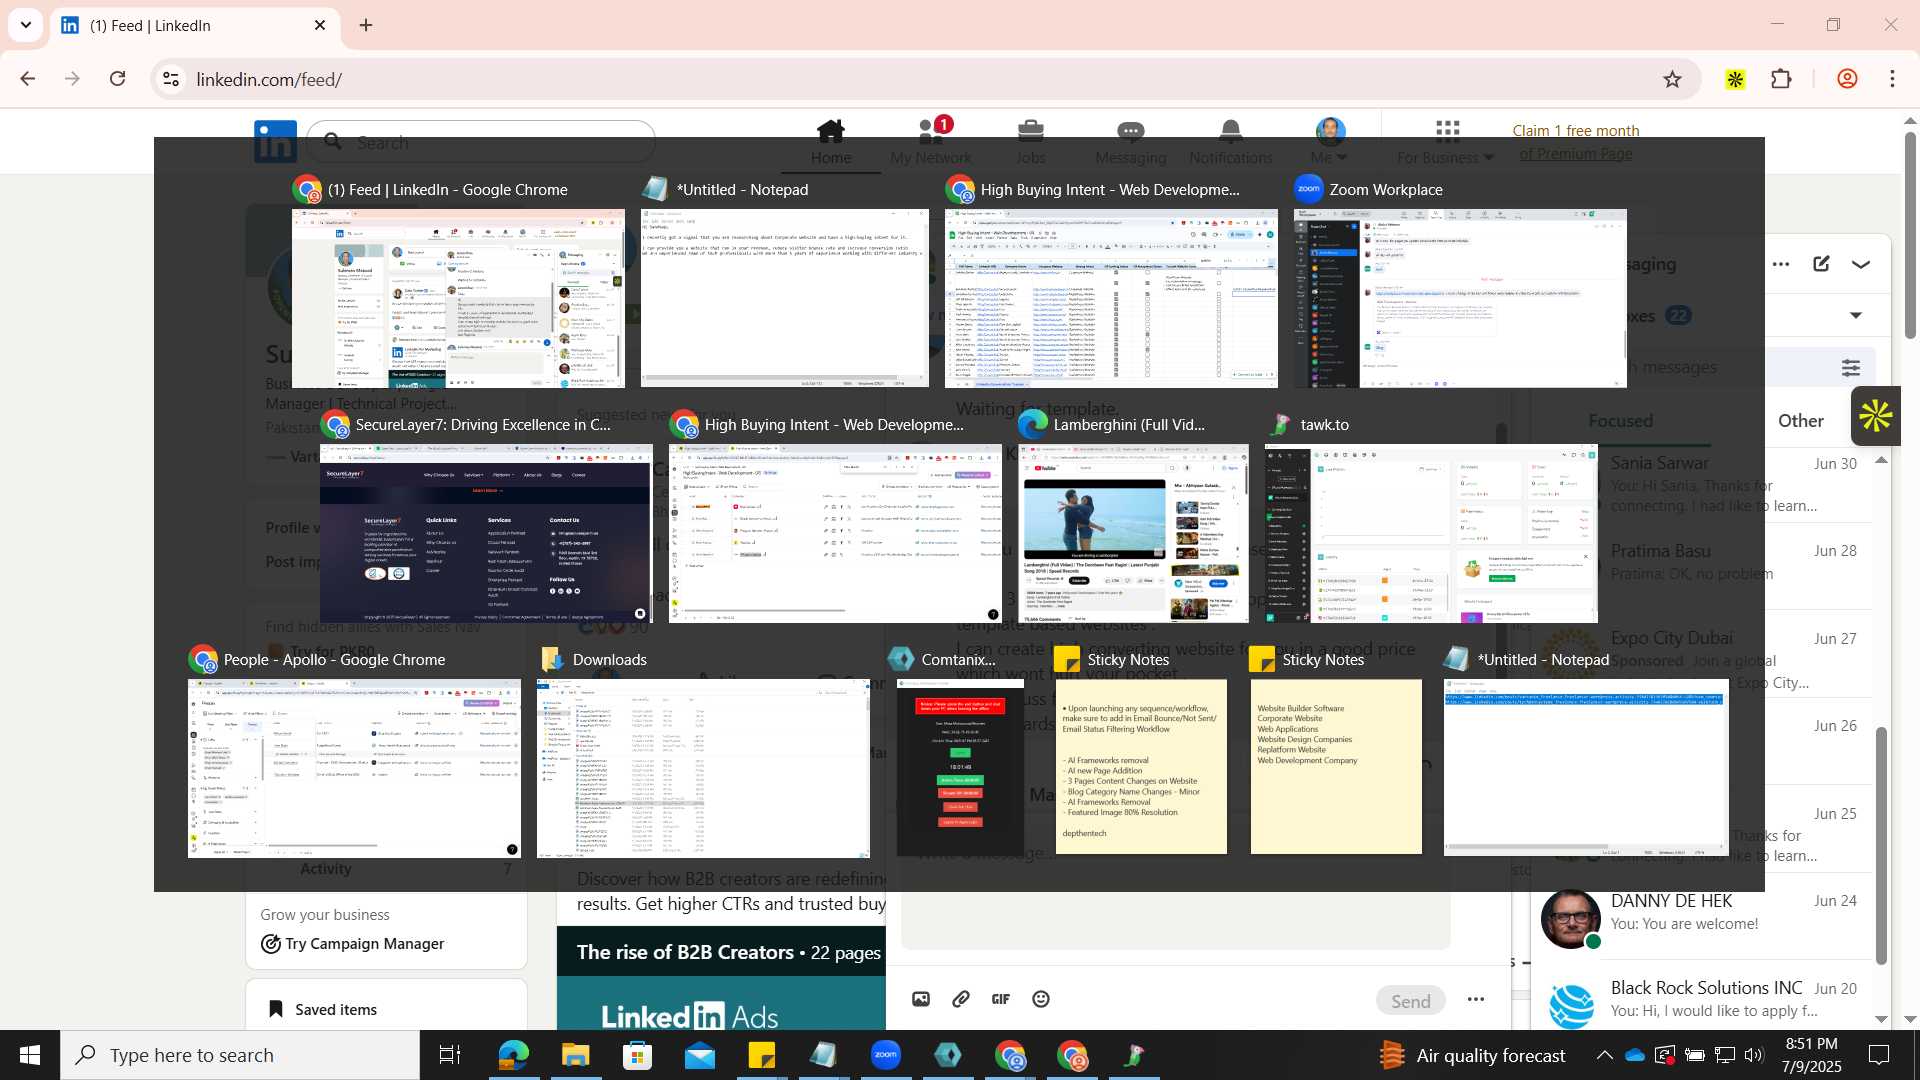Switch to the Other messages tab
This screenshot has width=1920, height=1080.
pos(1800,421)
